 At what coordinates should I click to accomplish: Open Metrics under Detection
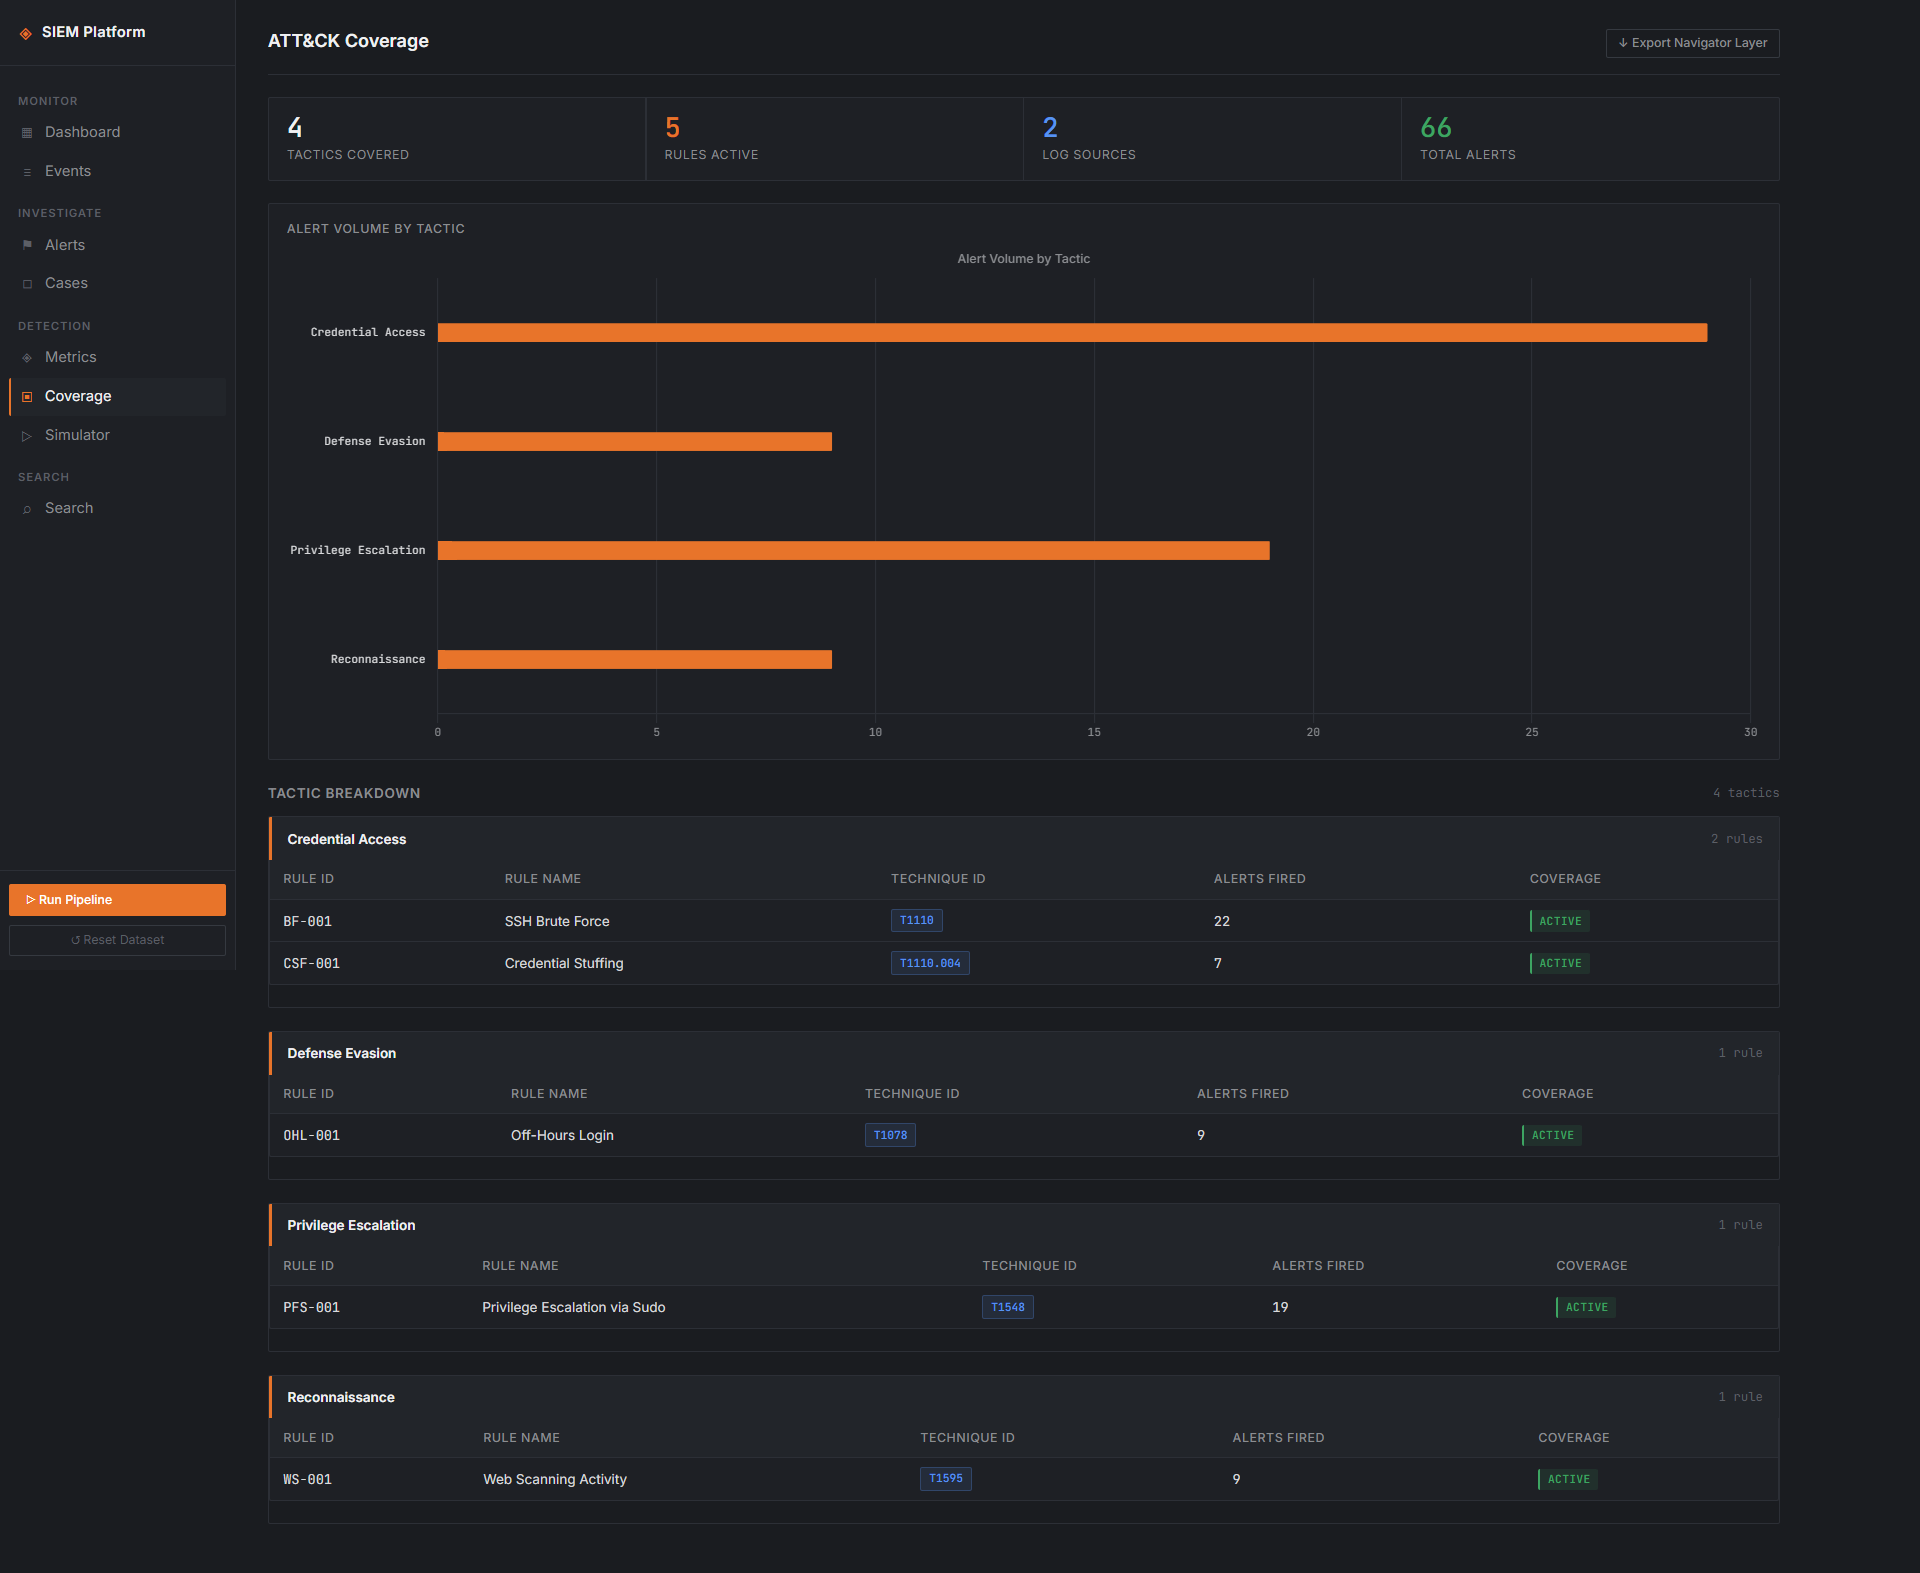[117, 357]
